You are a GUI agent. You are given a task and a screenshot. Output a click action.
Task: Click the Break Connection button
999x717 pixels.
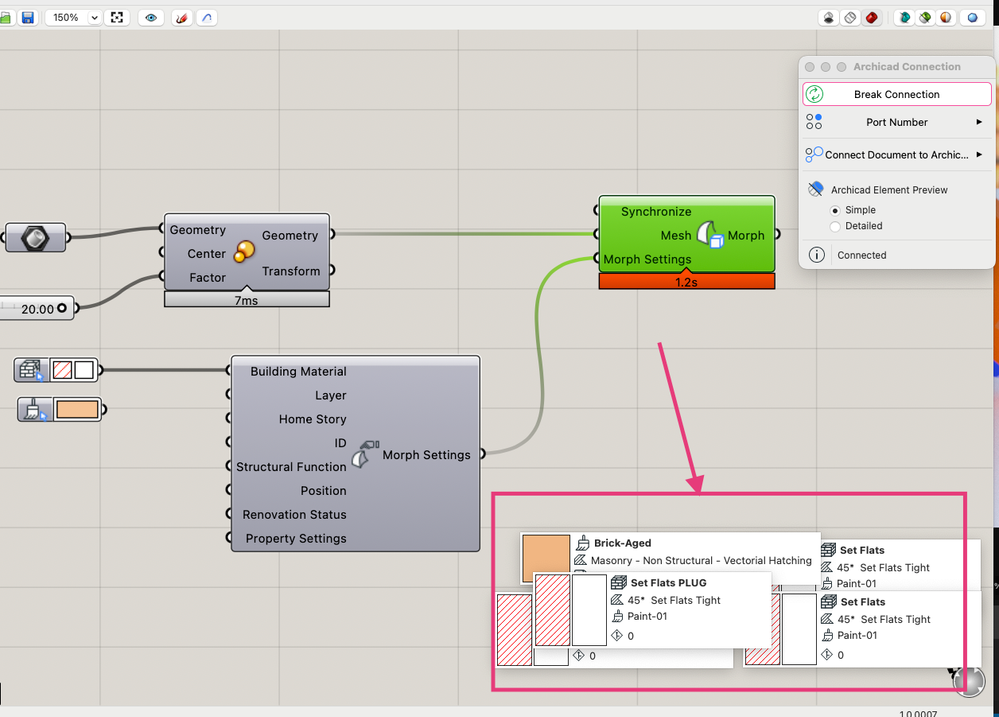coord(896,94)
